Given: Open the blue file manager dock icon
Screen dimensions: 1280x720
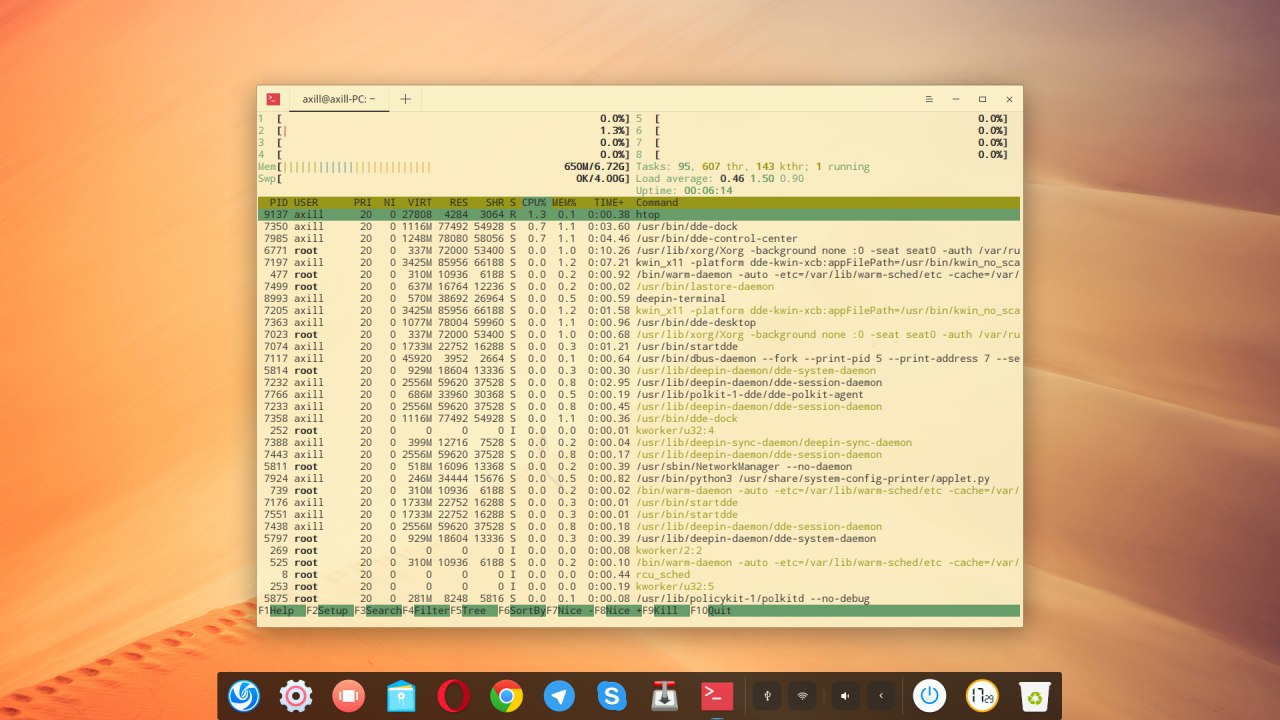Looking at the screenshot, I should tap(401, 696).
